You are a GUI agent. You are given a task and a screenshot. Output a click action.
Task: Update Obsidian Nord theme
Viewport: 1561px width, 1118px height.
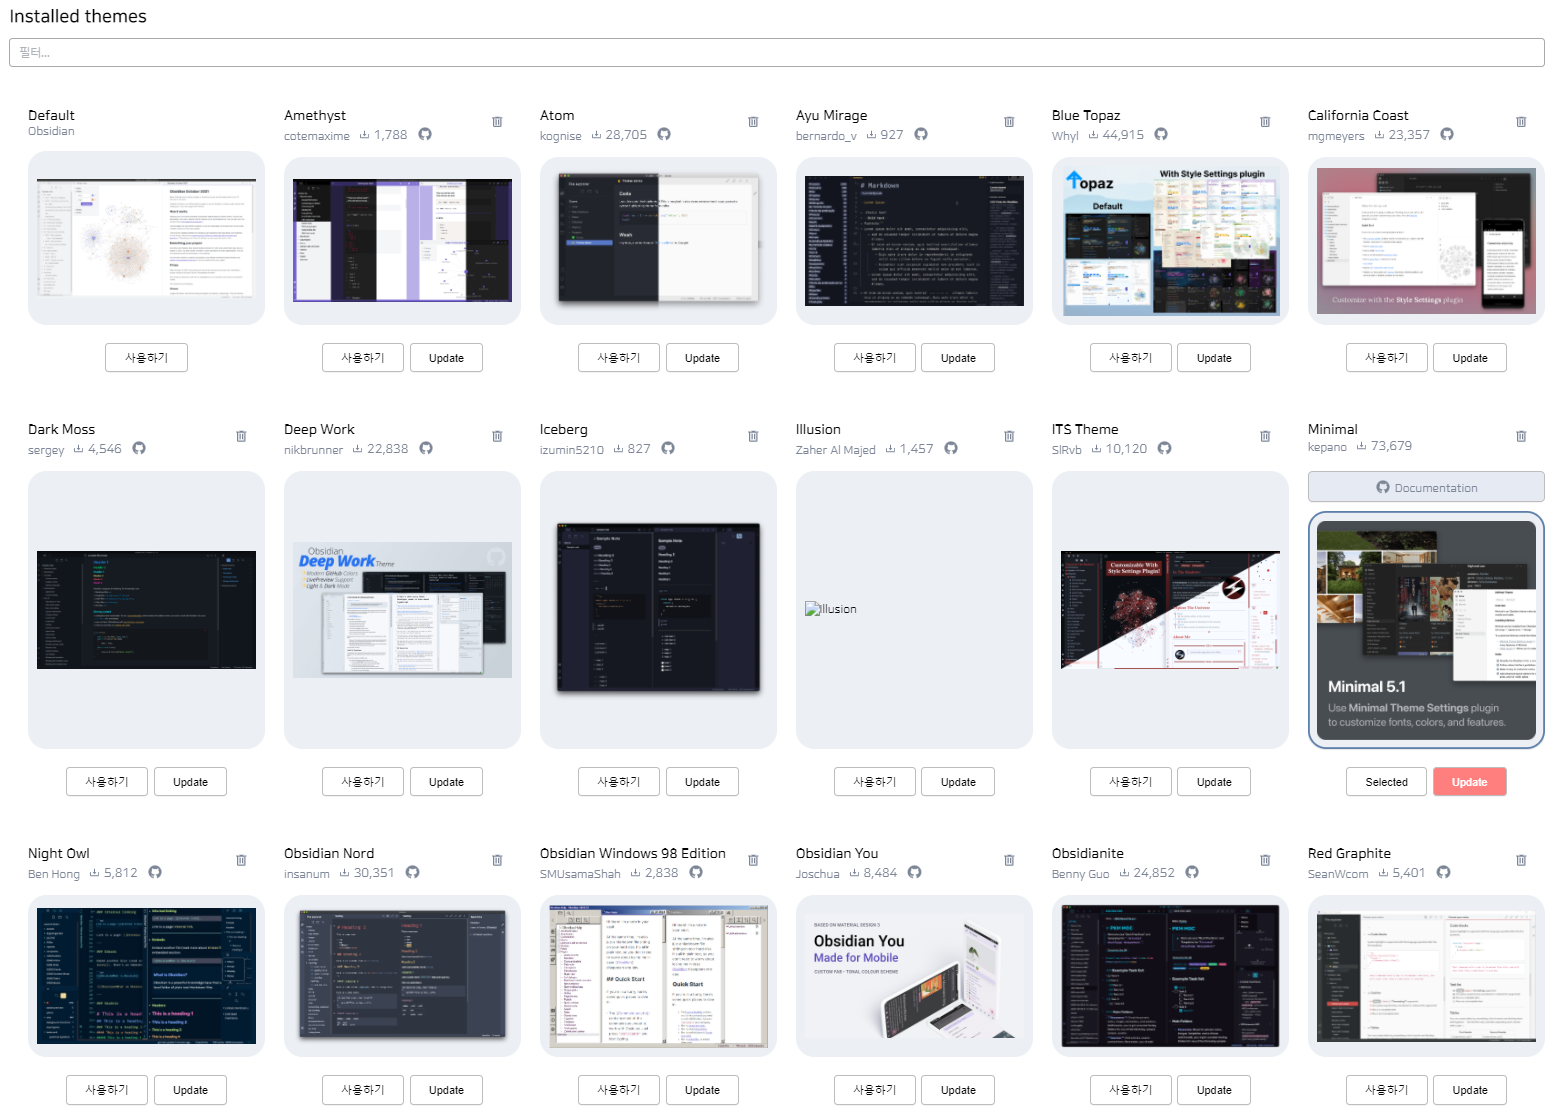[x=446, y=1090]
